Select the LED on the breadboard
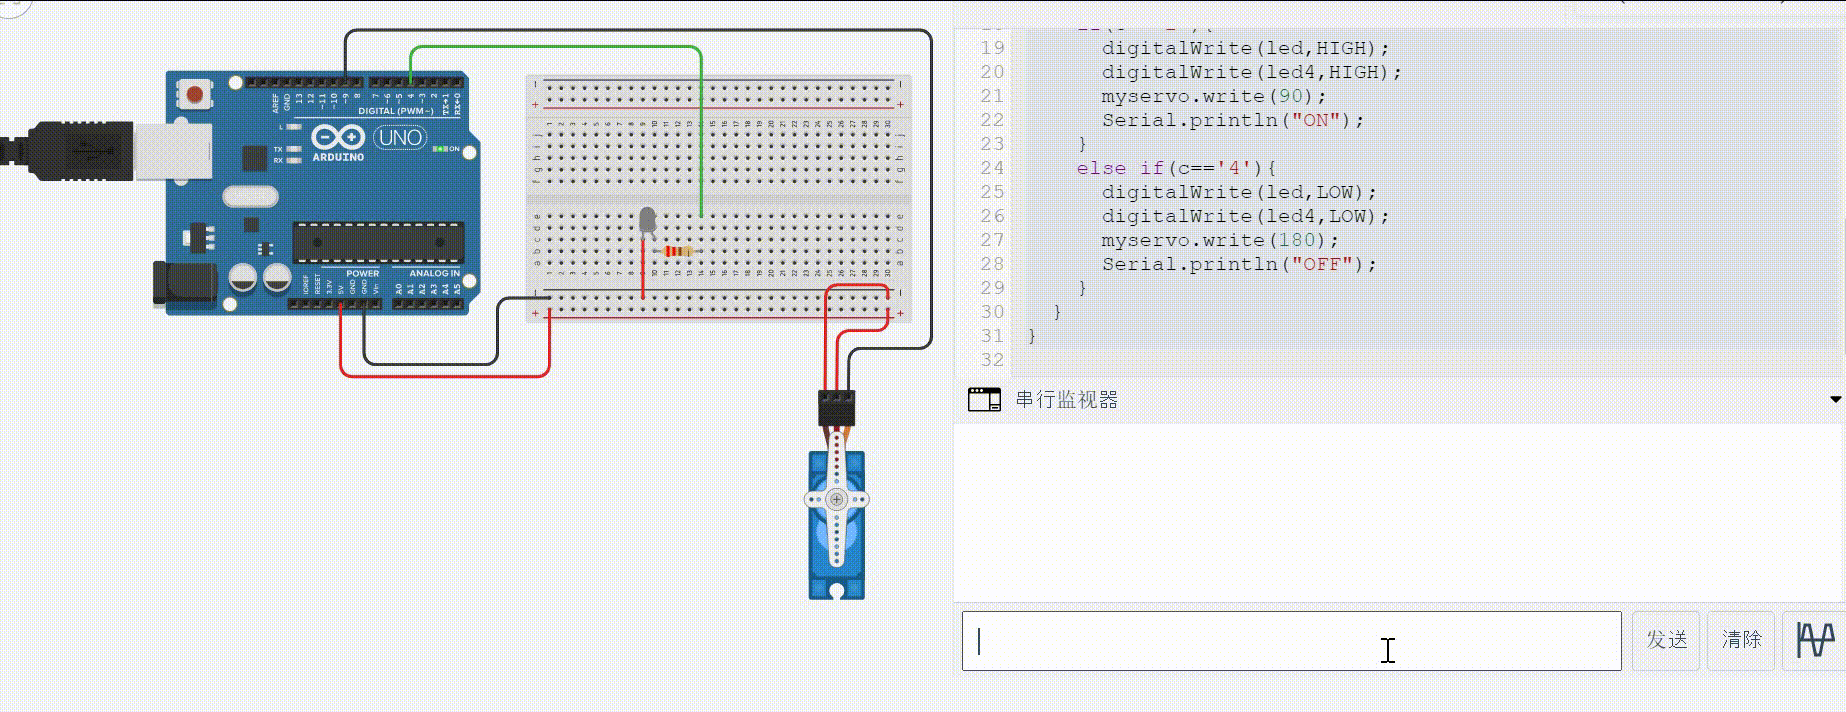 pyautogui.click(x=647, y=221)
